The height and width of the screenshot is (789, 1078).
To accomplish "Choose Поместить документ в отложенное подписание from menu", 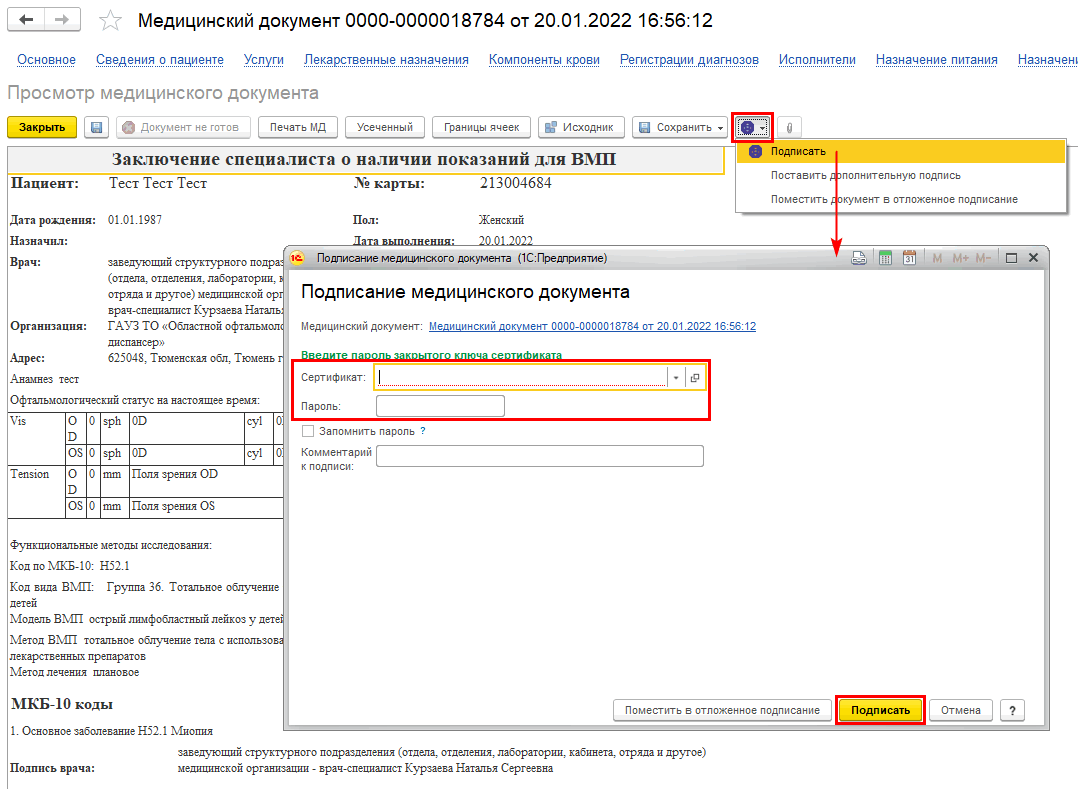I will point(893,199).
